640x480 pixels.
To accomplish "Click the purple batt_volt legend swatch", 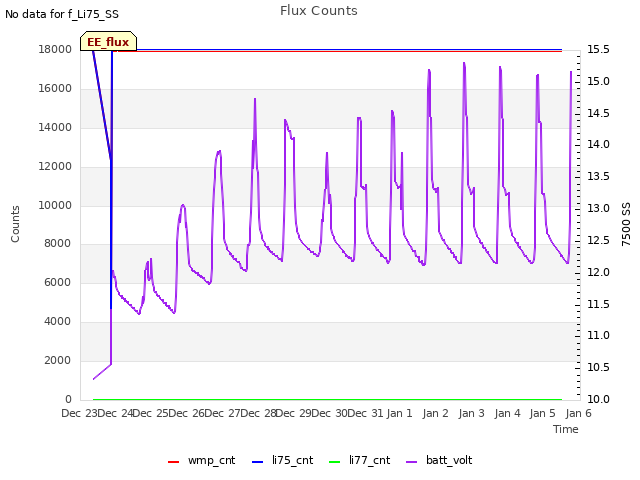I will click(412, 462).
